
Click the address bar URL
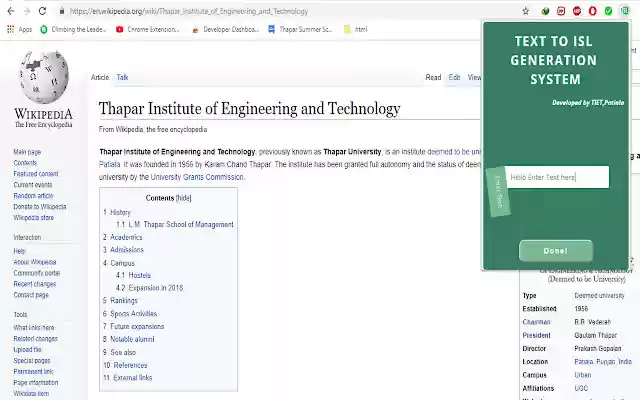(x=189, y=11)
